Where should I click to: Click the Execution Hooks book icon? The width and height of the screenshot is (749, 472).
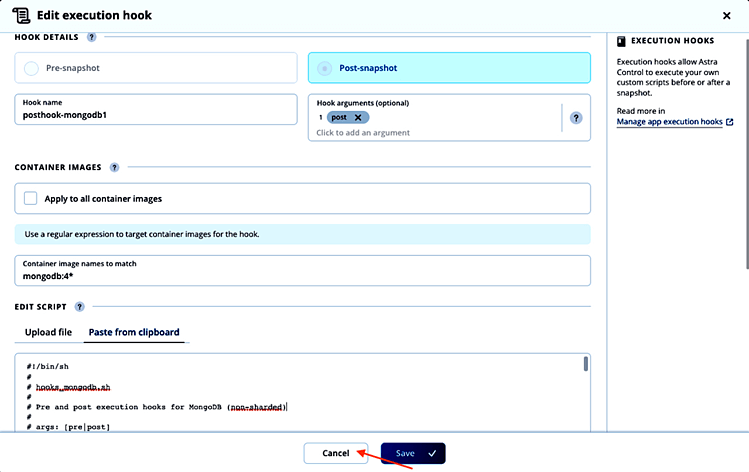[622, 41]
